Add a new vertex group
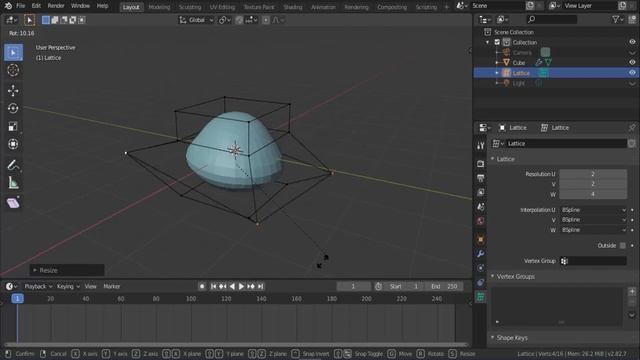This screenshot has height=360, width=640. (x=632, y=291)
